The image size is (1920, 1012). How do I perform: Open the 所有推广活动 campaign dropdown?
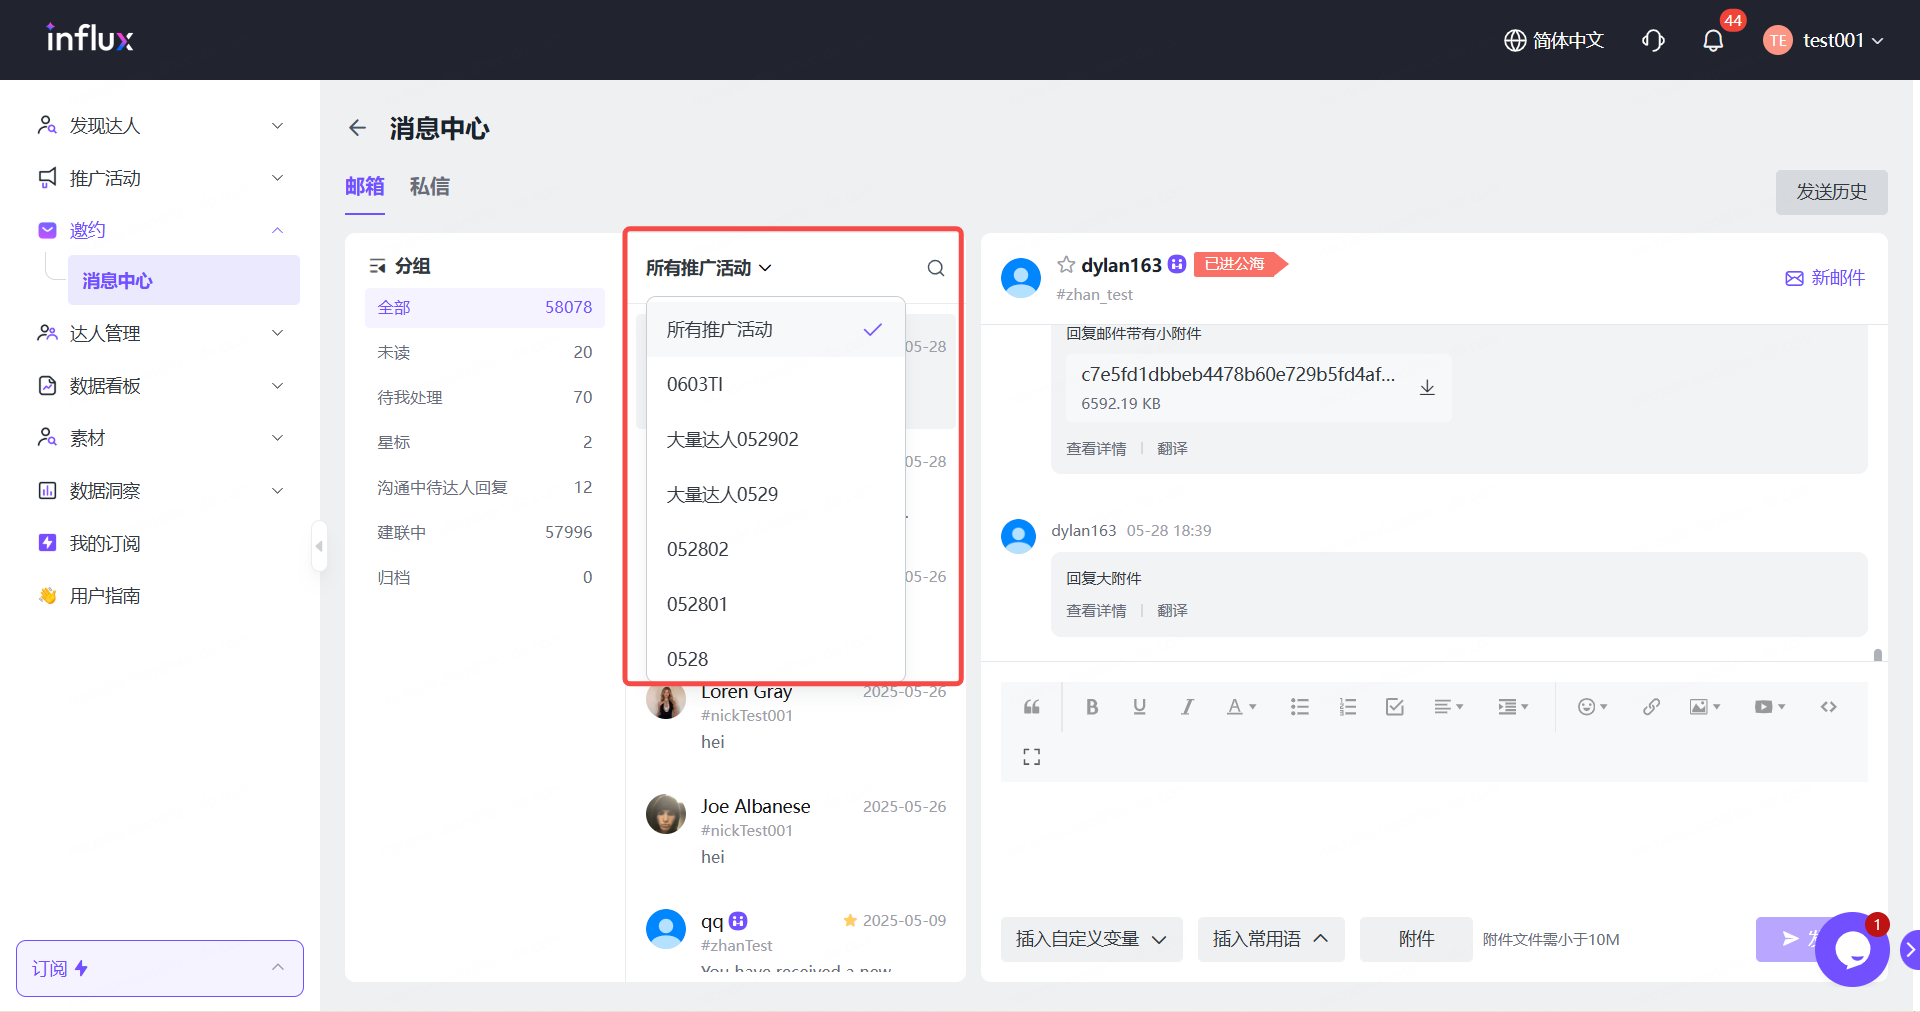[708, 268]
